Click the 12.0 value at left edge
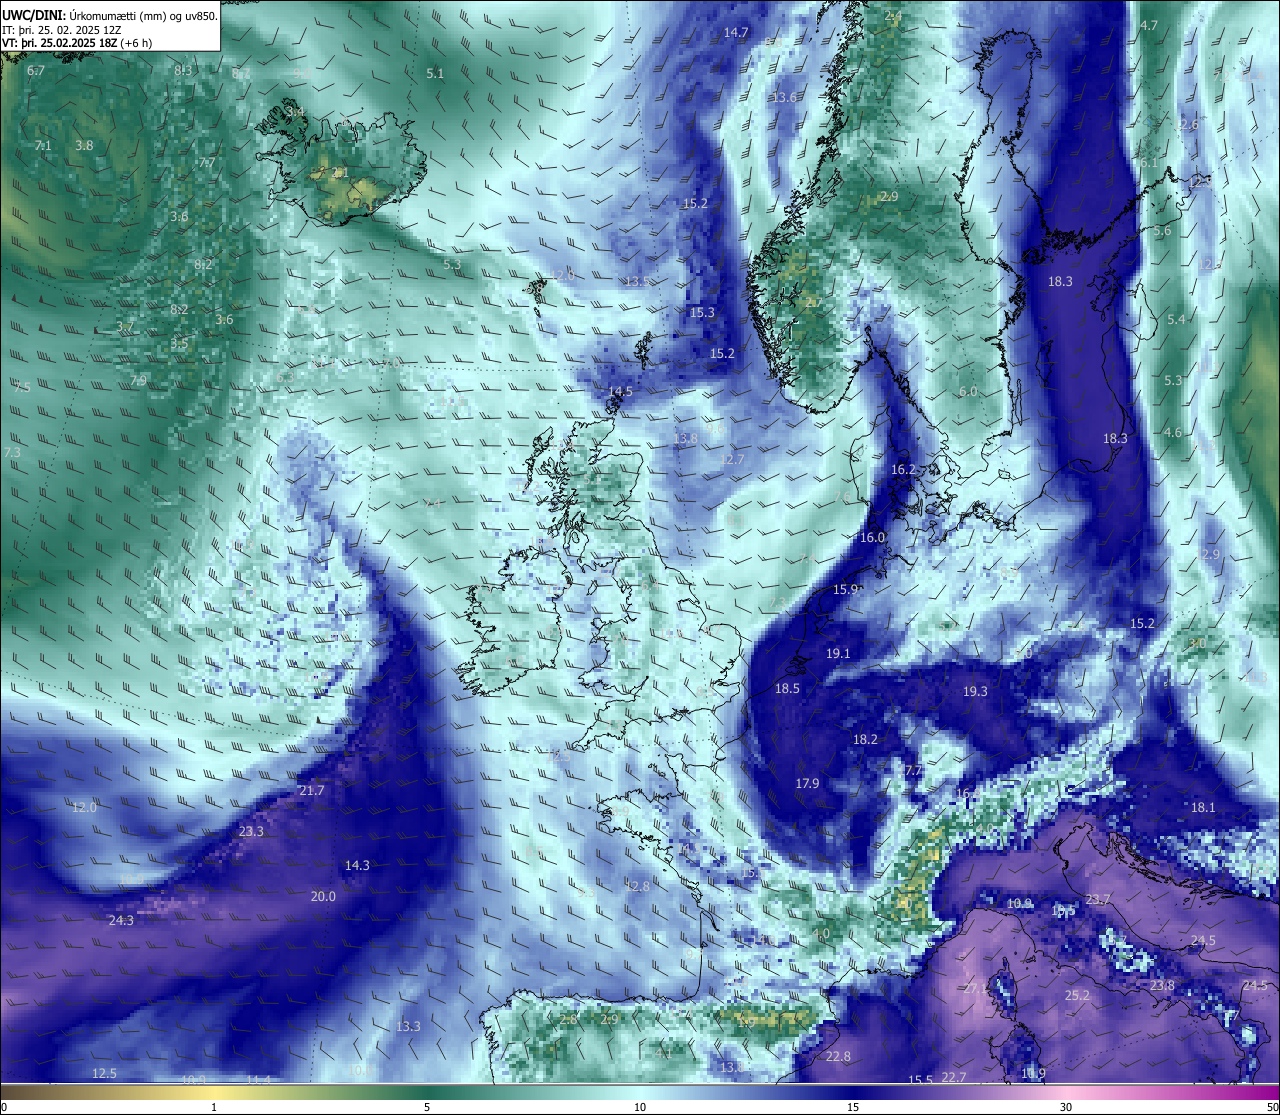This screenshot has width=1280, height=1115. tap(84, 807)
